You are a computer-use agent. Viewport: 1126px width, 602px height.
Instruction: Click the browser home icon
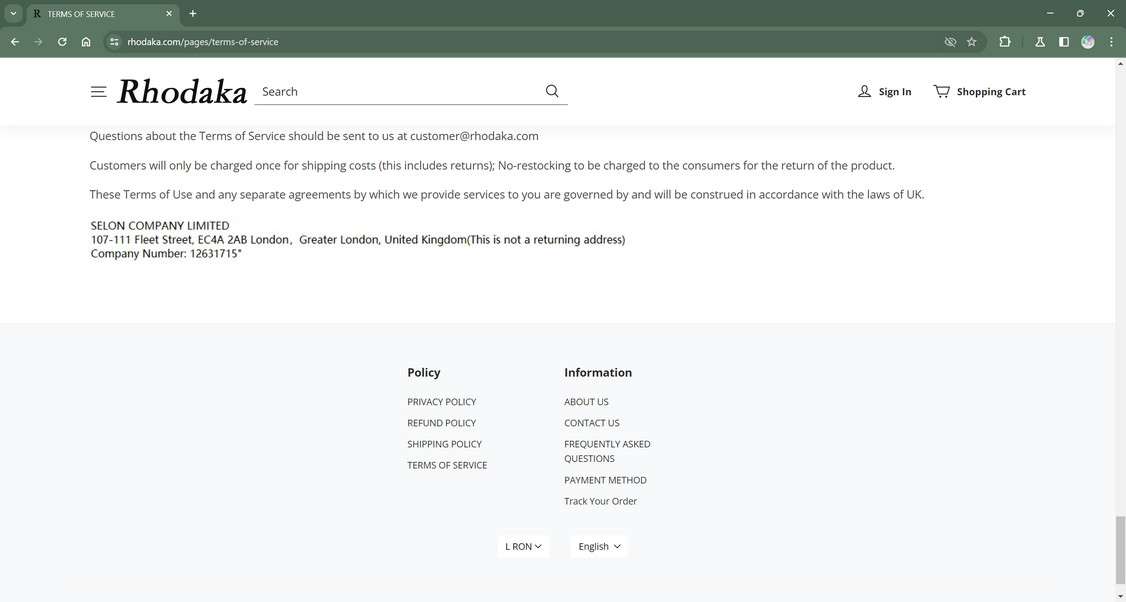point(86,42)
